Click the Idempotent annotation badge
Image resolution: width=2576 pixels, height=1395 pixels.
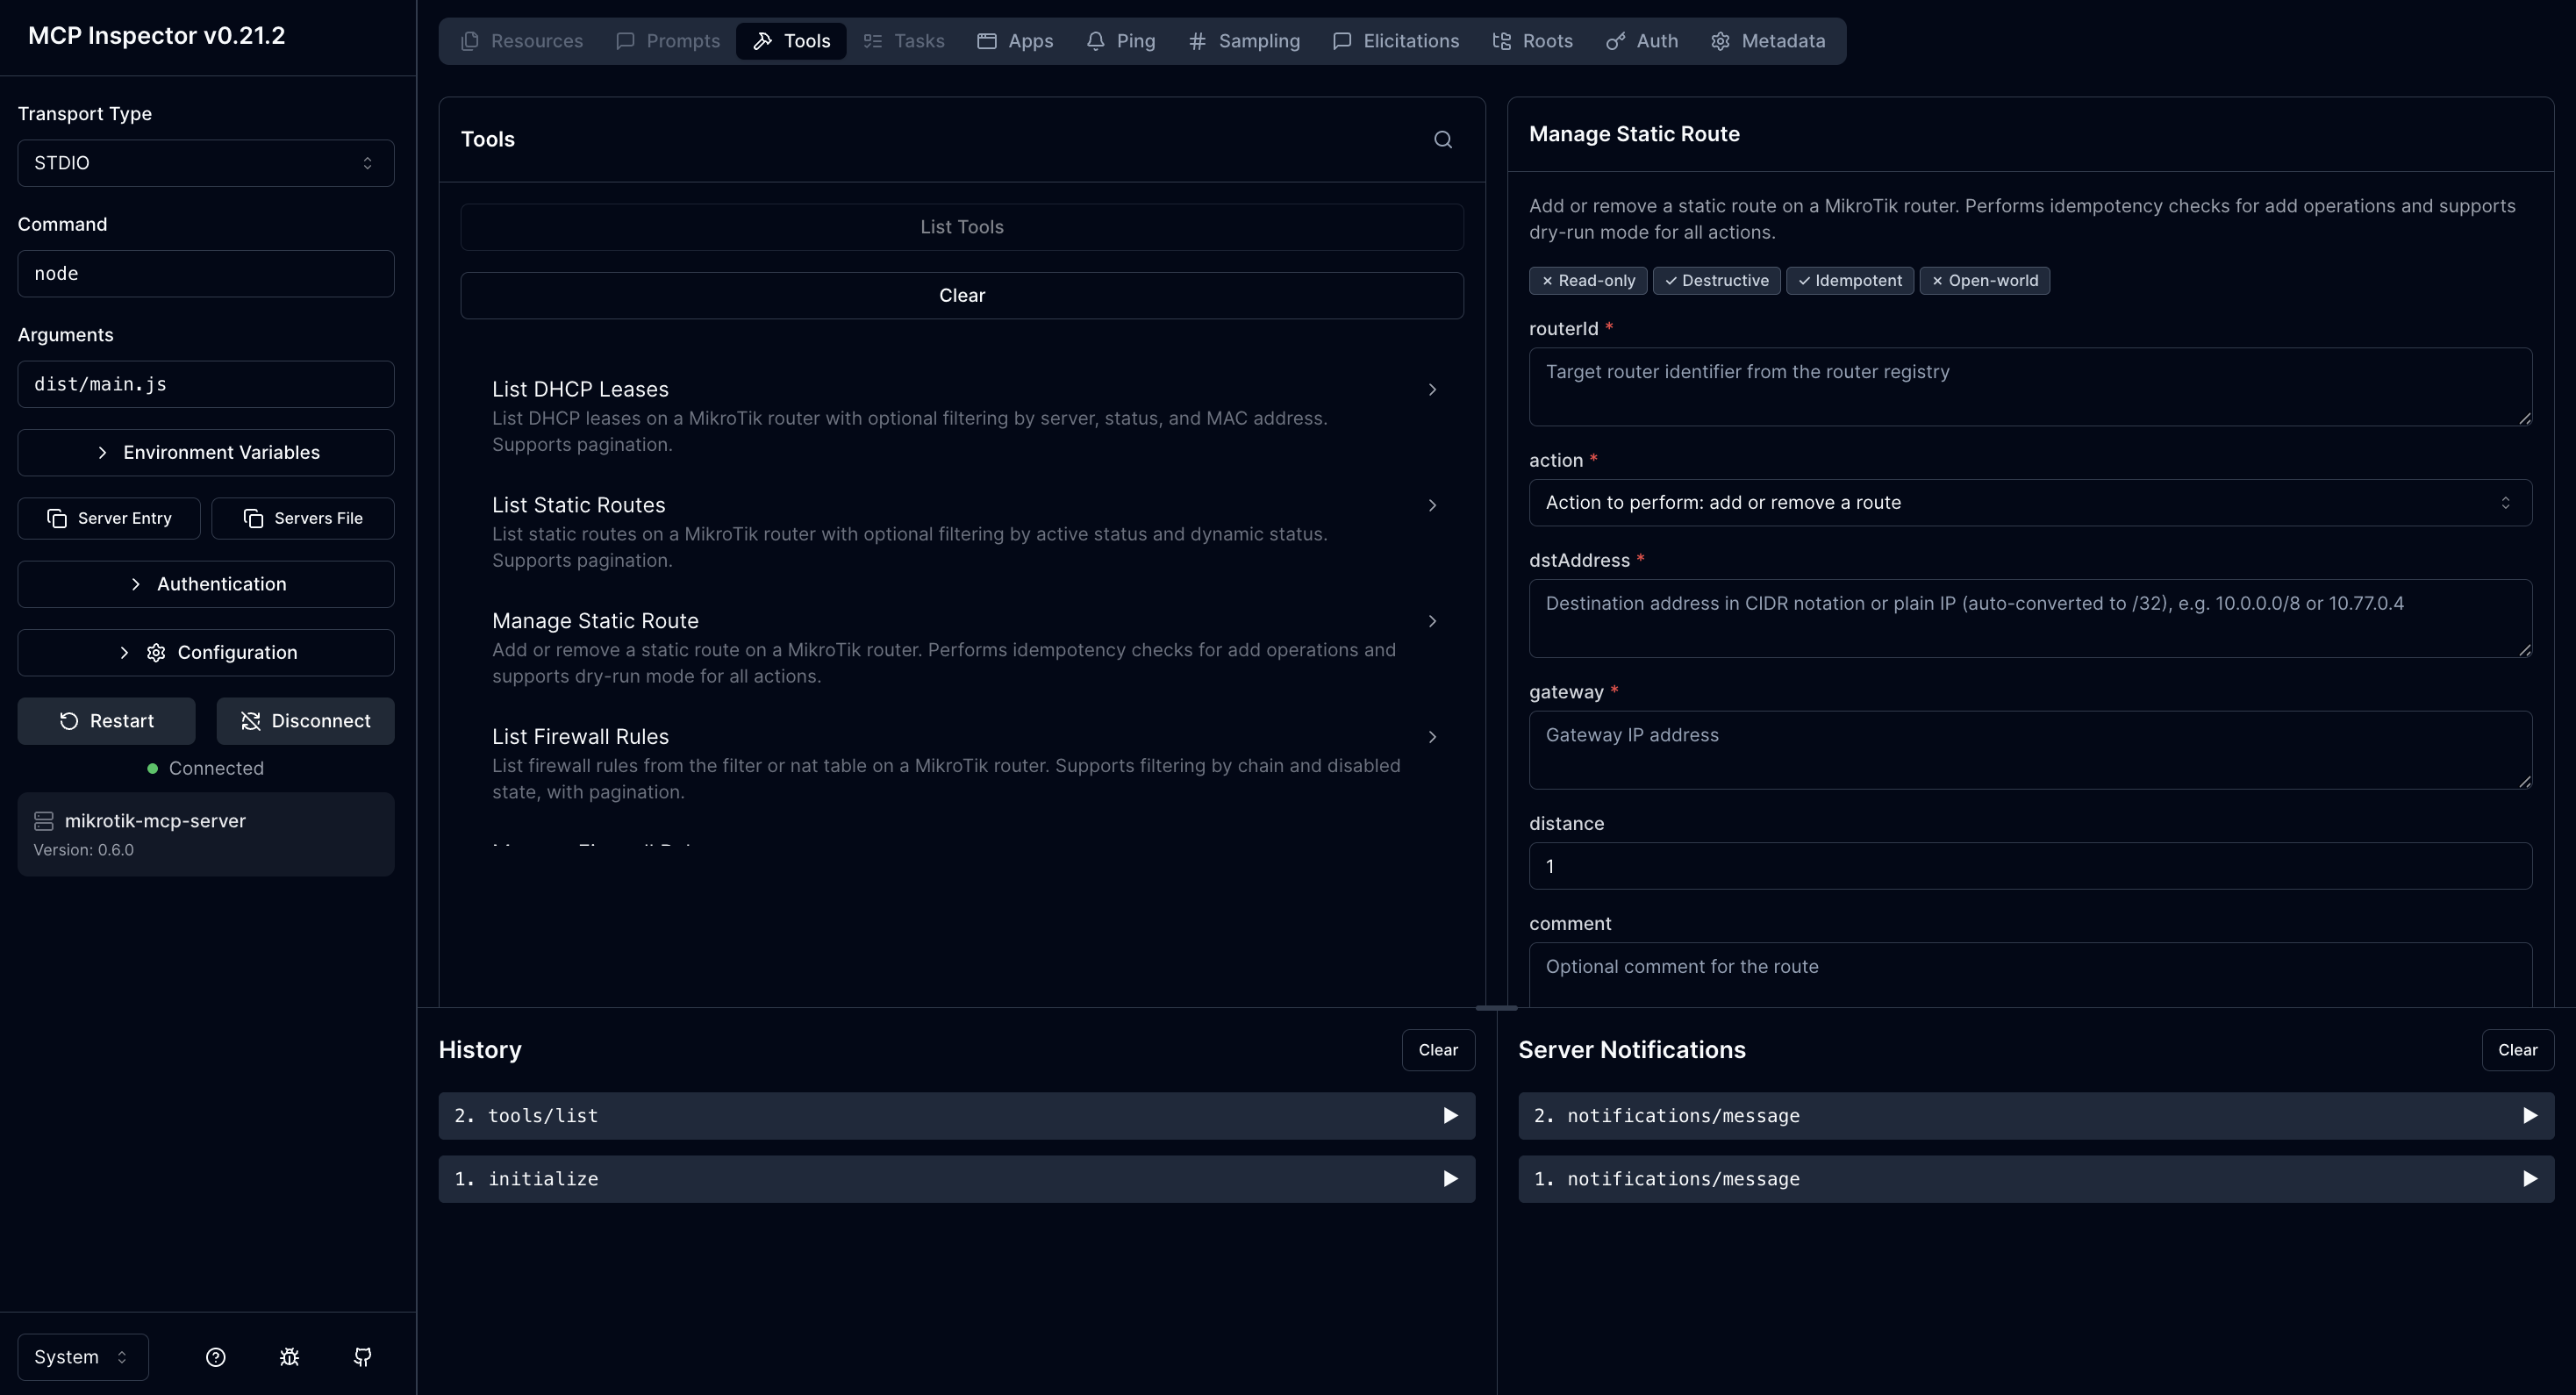[x=1850, y=281]
